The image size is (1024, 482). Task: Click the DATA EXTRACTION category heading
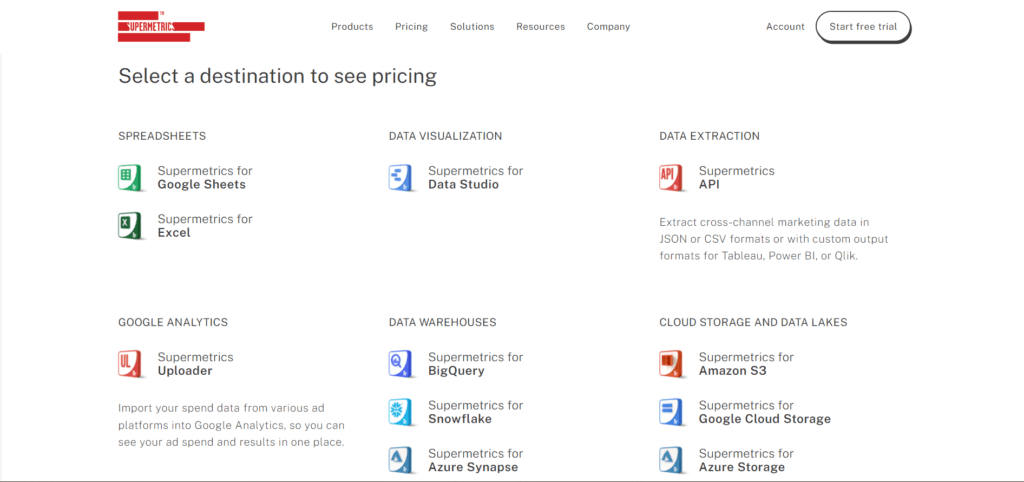tap(709, 136)
